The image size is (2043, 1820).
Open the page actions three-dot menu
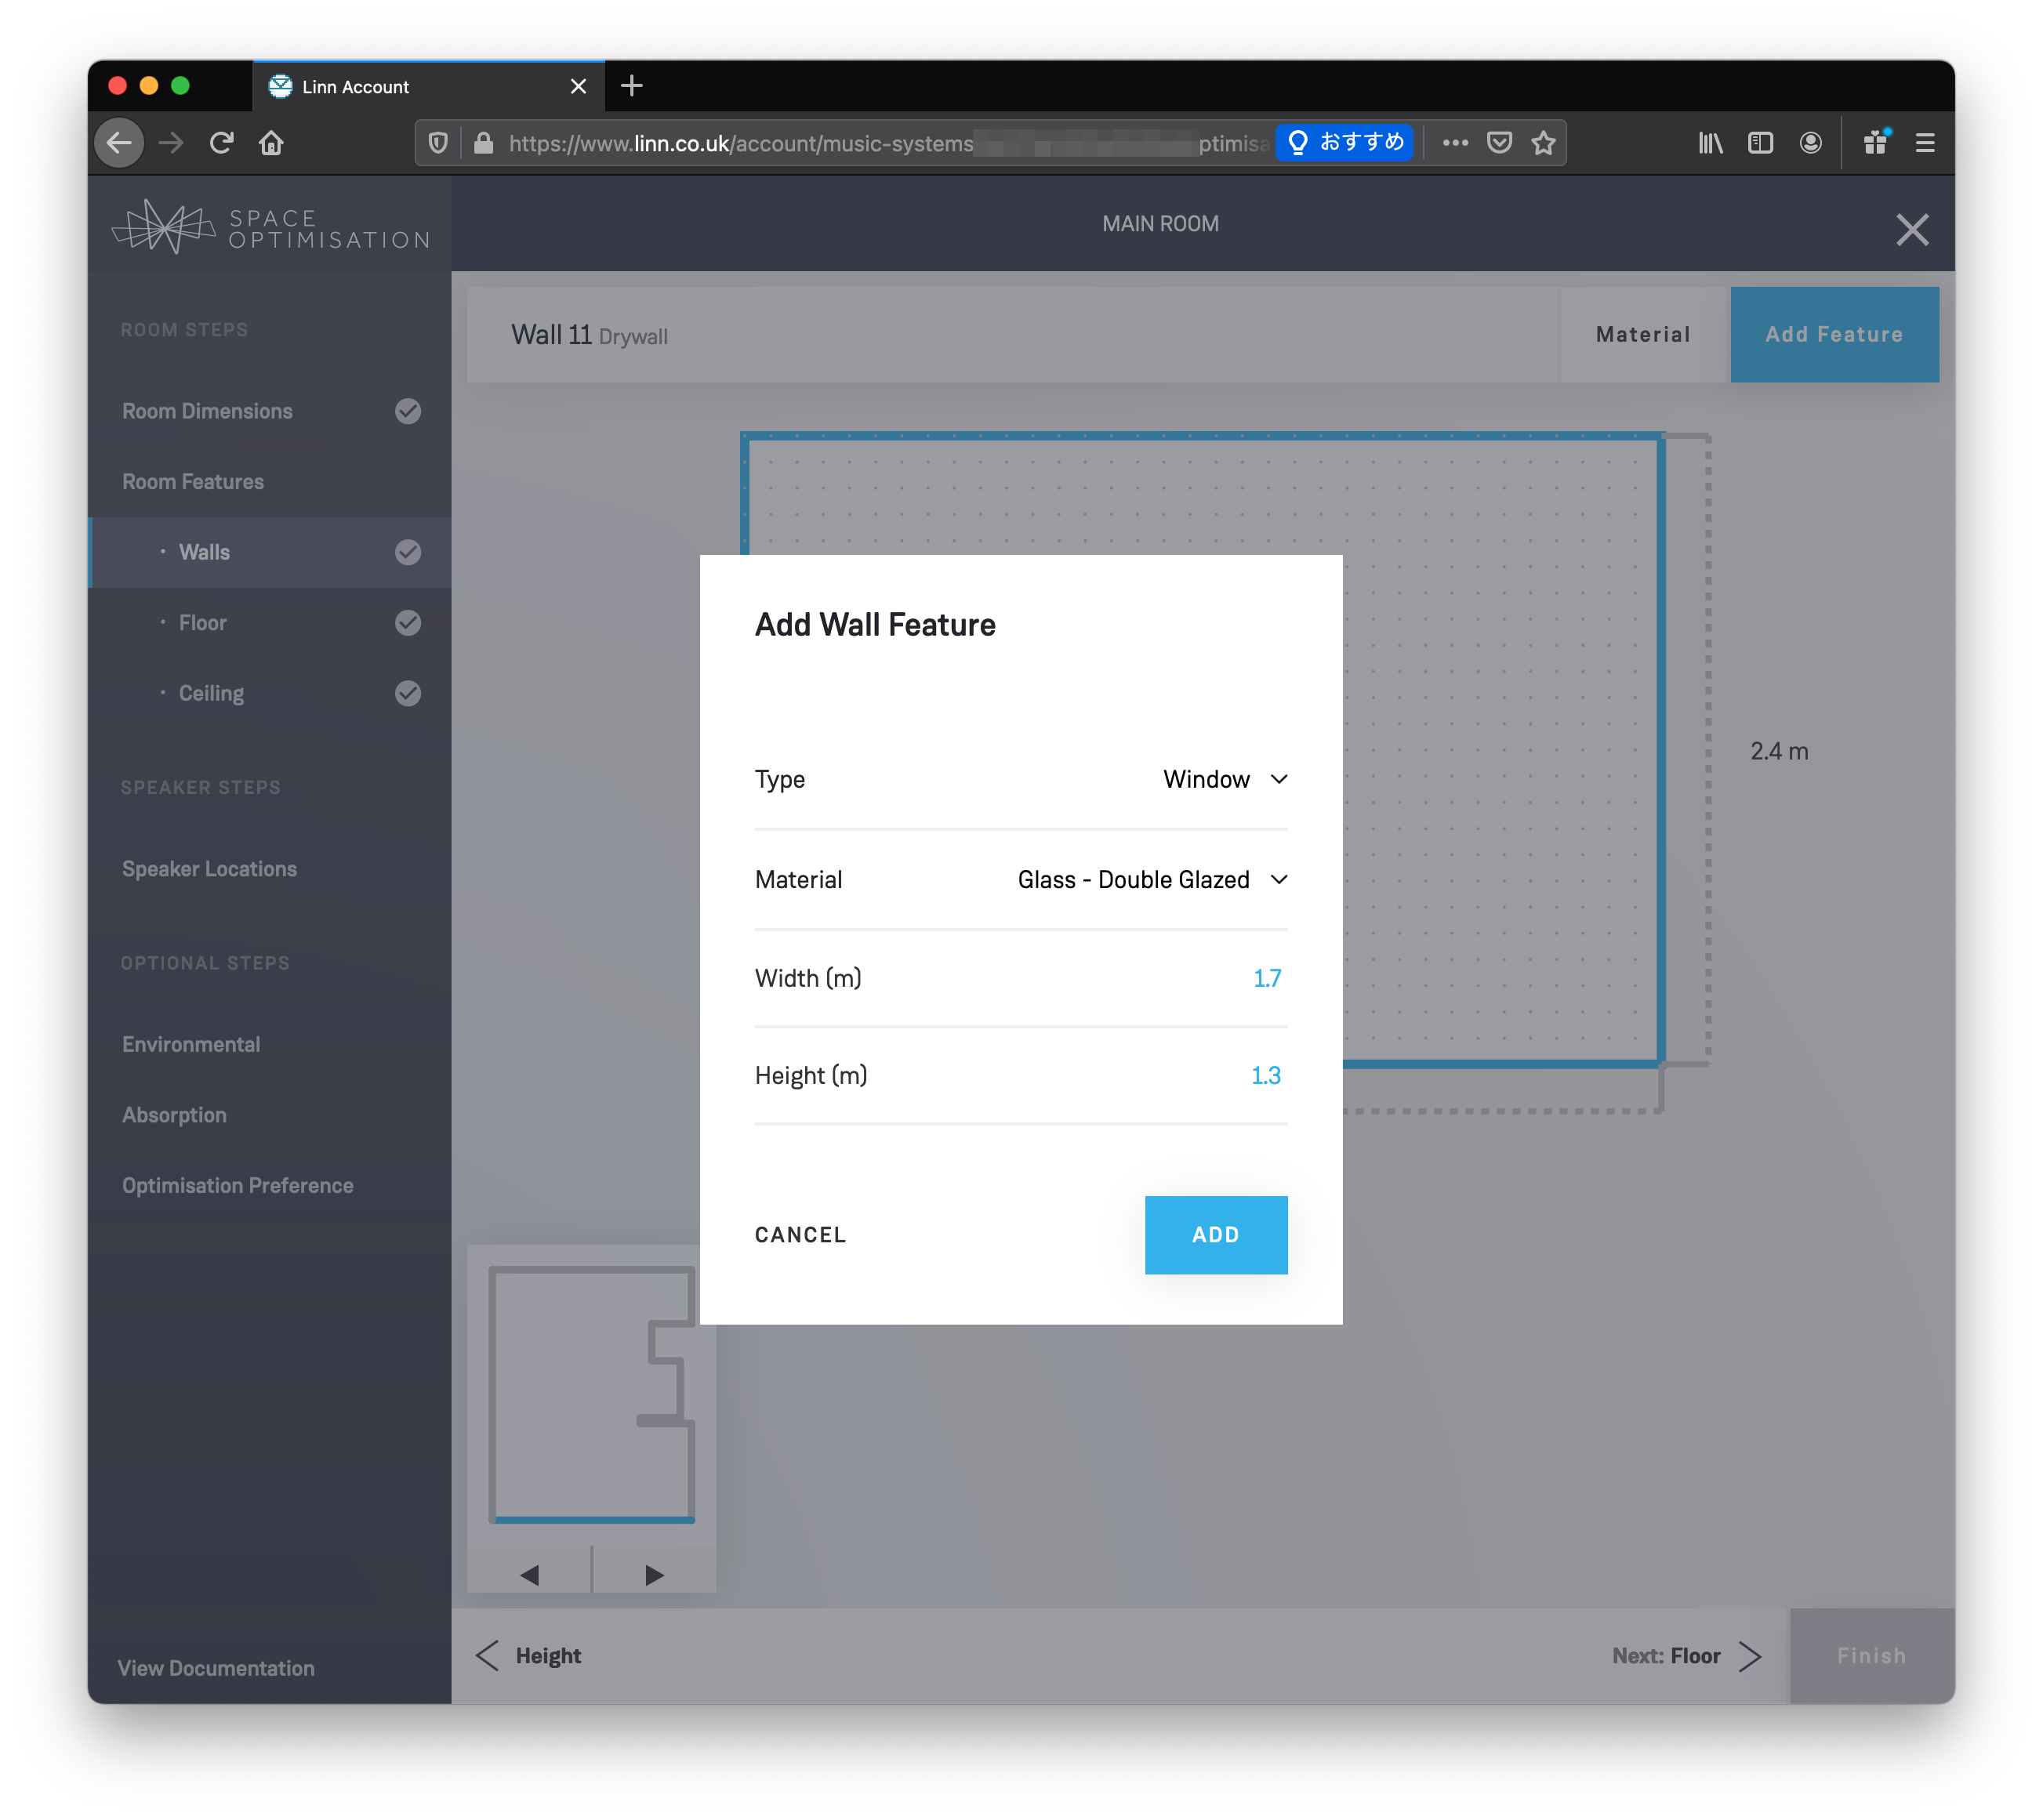[1455, 143]
